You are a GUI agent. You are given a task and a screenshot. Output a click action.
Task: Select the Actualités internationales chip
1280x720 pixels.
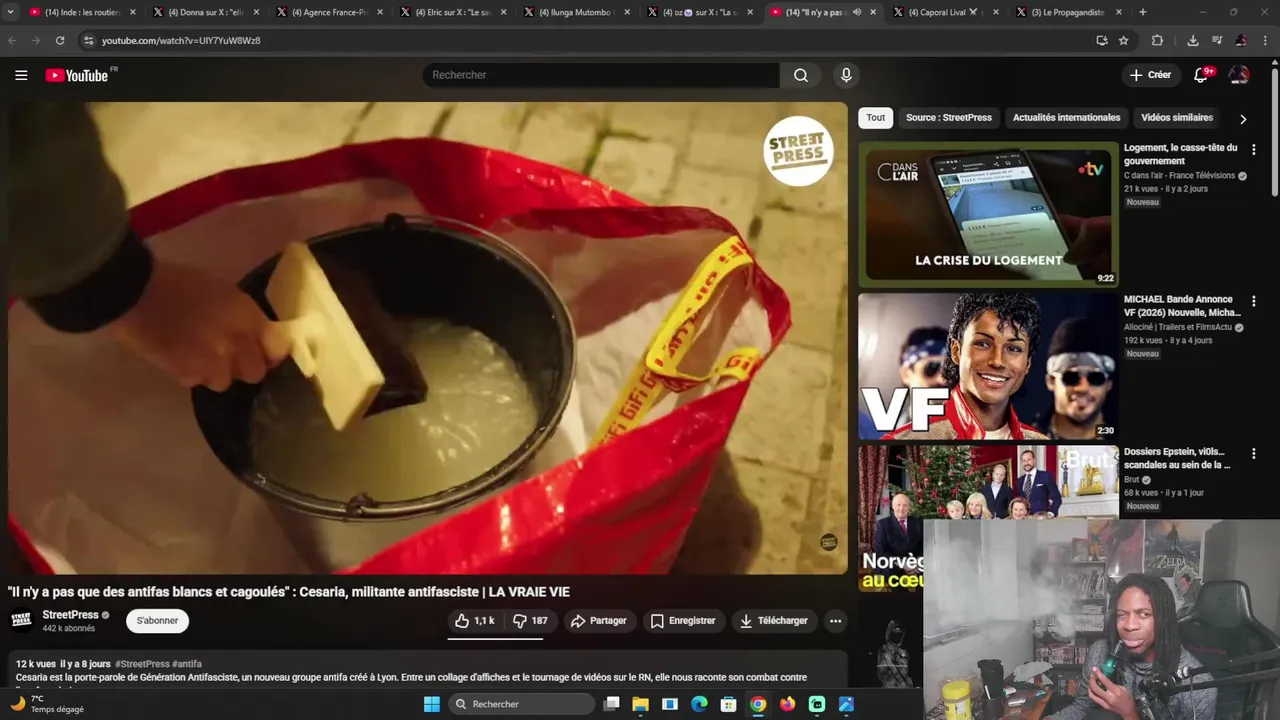tap(1066, 117)
